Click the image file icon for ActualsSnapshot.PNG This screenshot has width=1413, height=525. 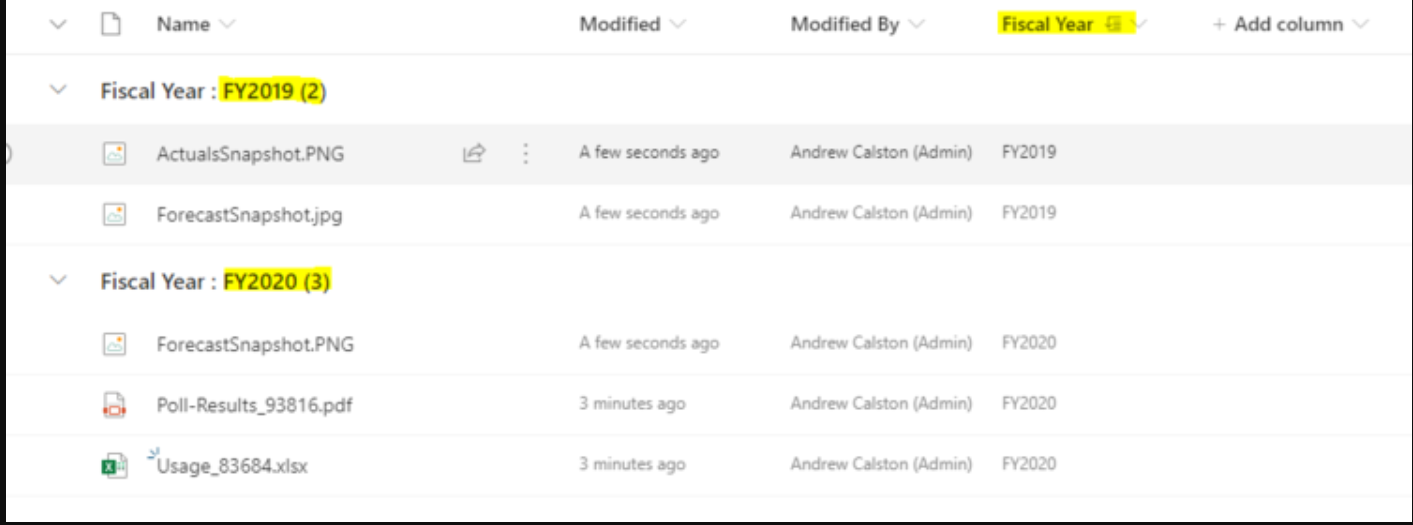pyautogui.click(x=115, y=154)
